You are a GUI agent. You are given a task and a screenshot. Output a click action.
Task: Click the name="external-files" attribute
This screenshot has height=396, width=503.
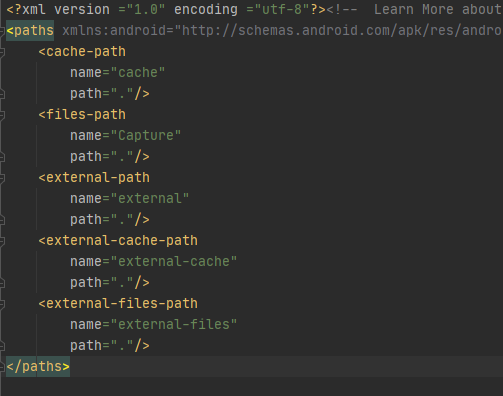click(154, 325)
